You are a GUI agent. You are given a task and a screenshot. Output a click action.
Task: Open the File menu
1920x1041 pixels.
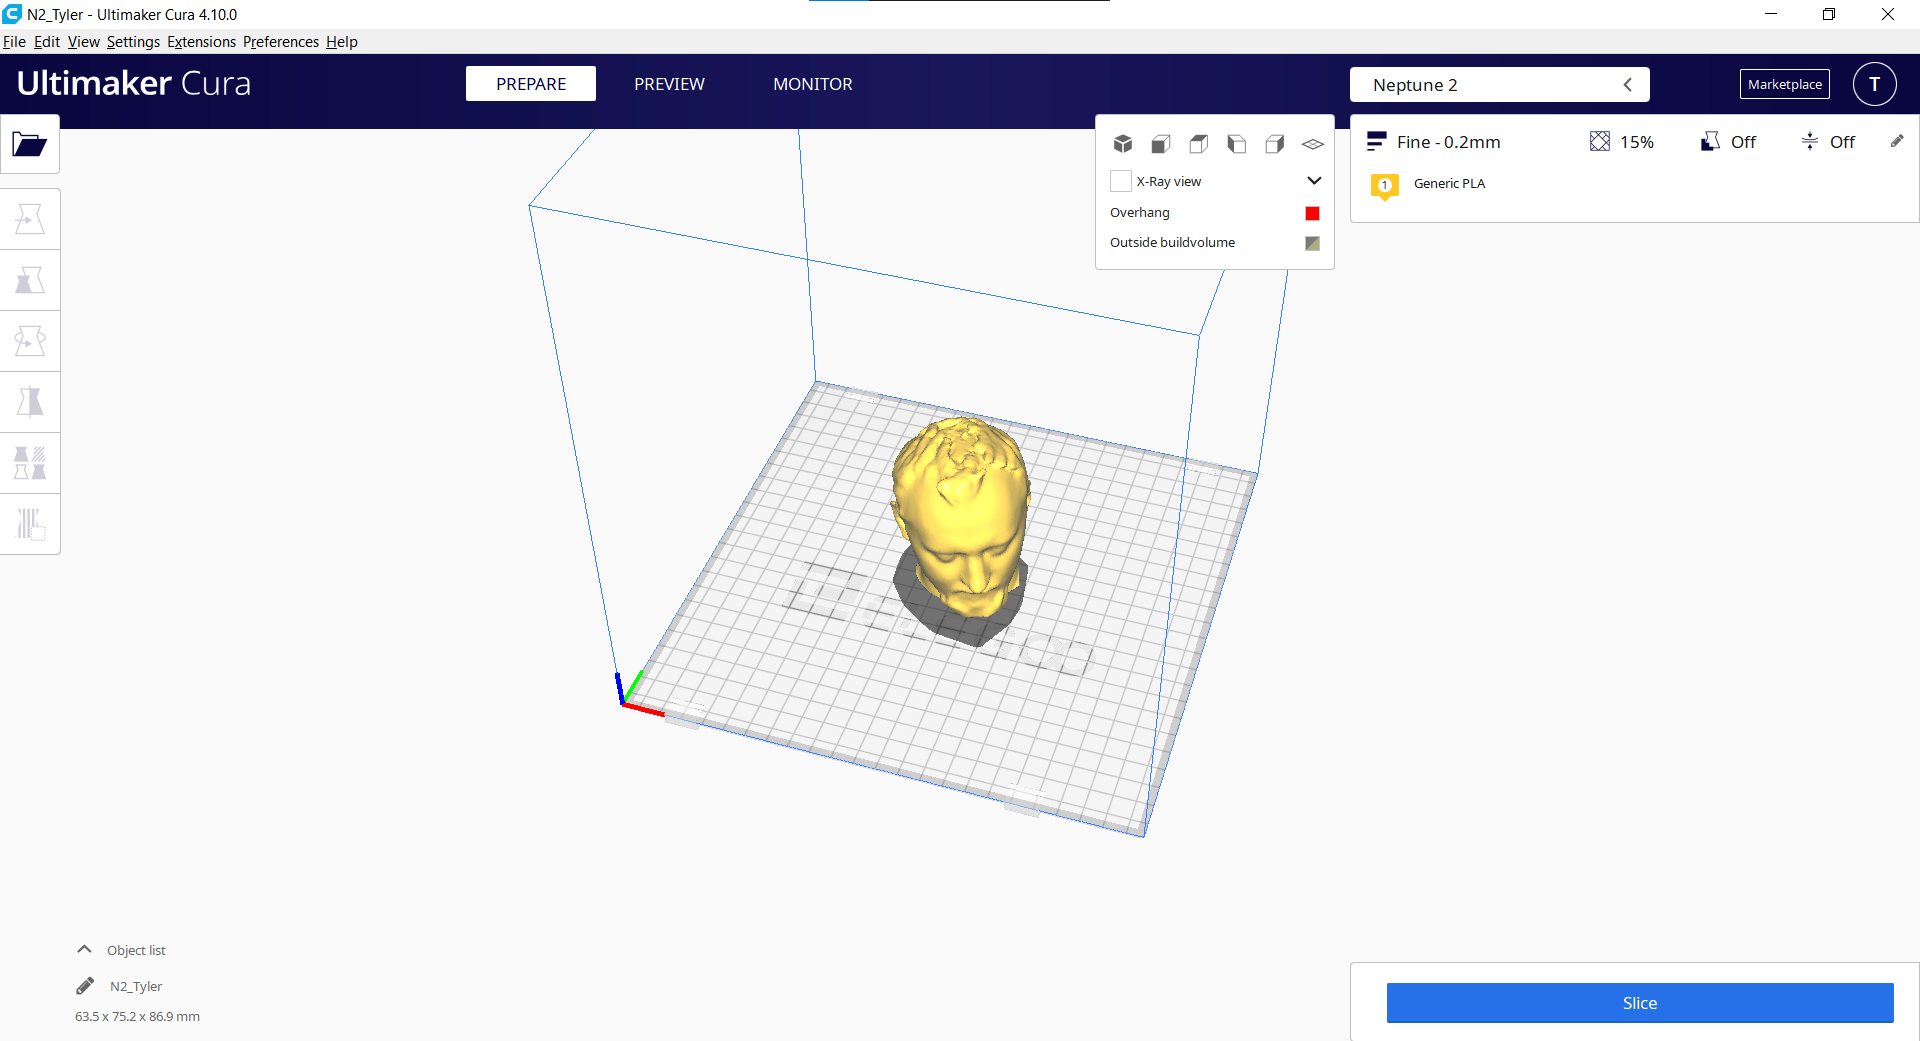pyautogui.click(x=14, y=42)
